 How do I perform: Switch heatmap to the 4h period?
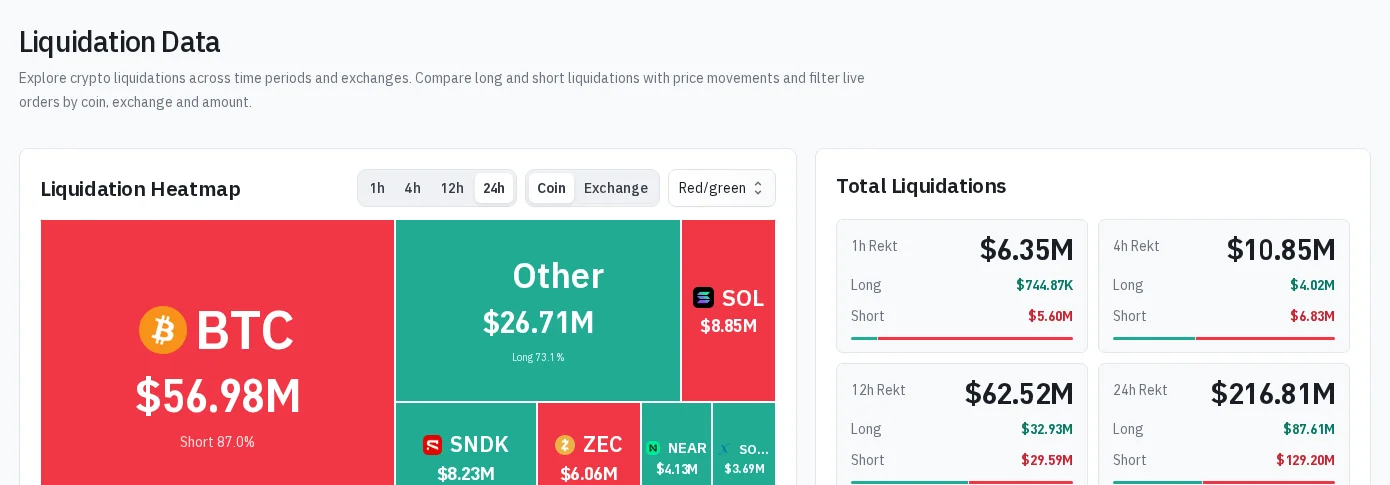(x=412, y=188)
